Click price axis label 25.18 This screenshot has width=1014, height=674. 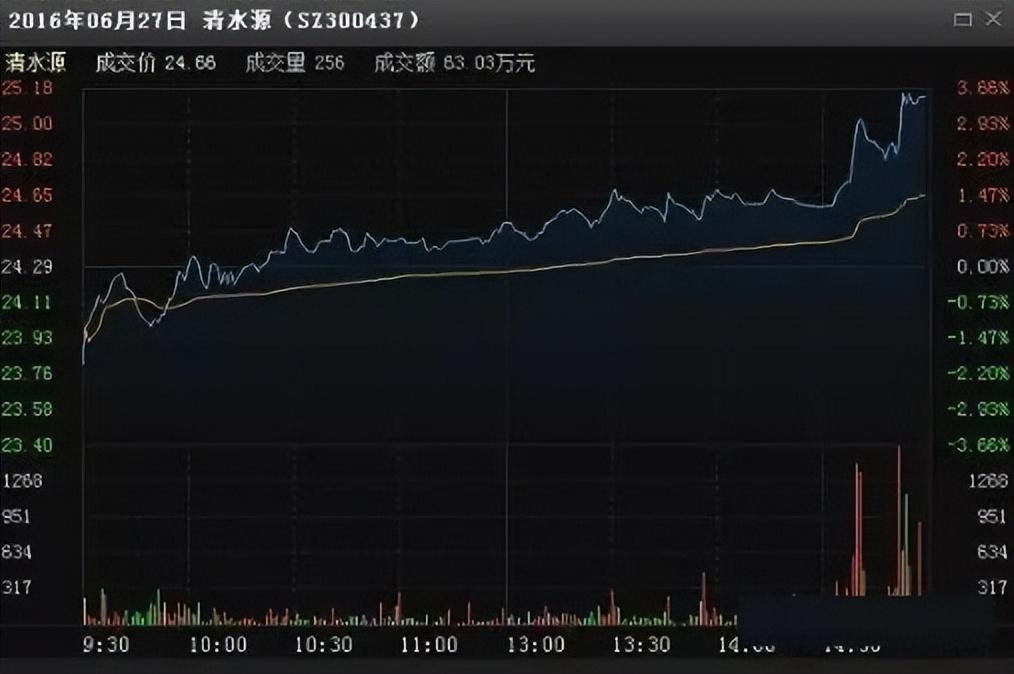[x=27, y=88]
